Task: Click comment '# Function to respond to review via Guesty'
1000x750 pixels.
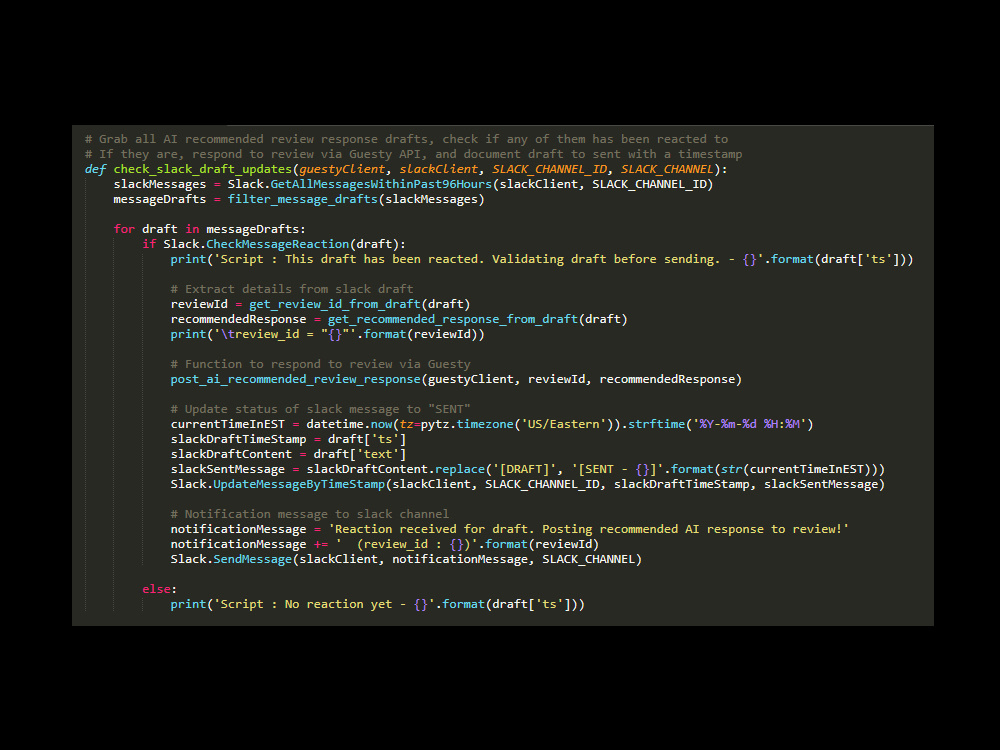Action: pyautogui.click(x=320, y=364)
